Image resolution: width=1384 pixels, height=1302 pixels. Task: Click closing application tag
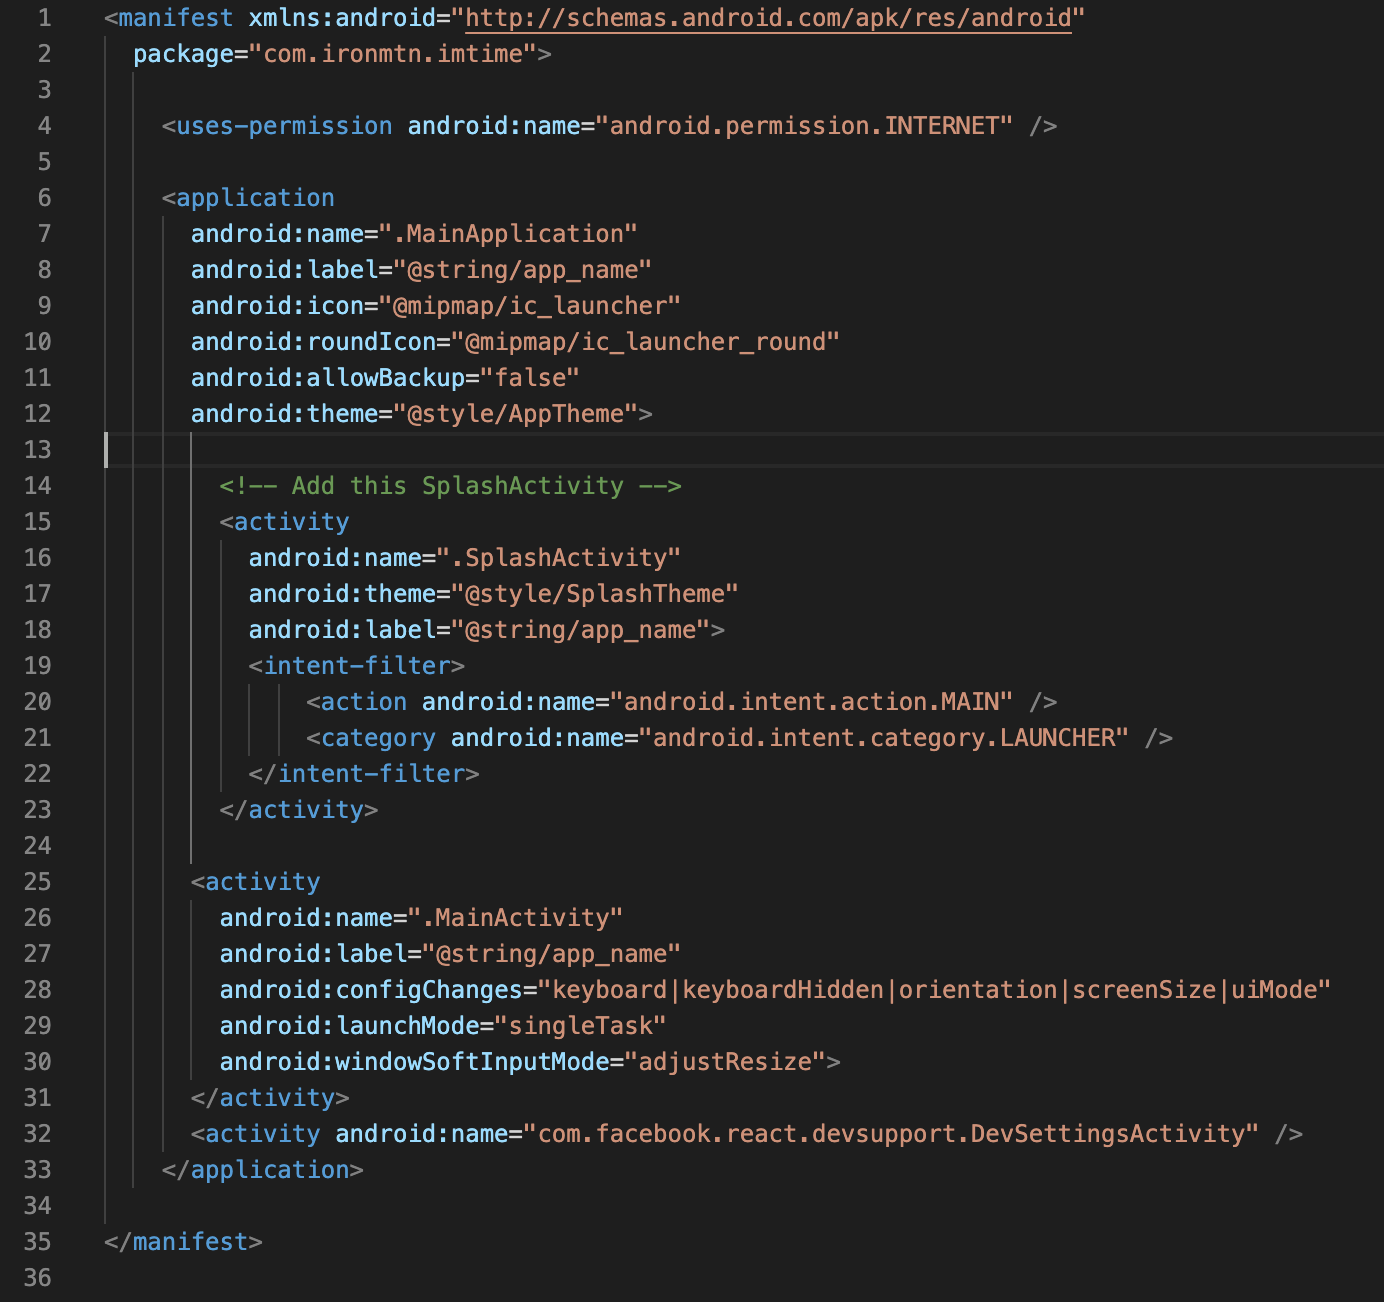click(263, 1170)
